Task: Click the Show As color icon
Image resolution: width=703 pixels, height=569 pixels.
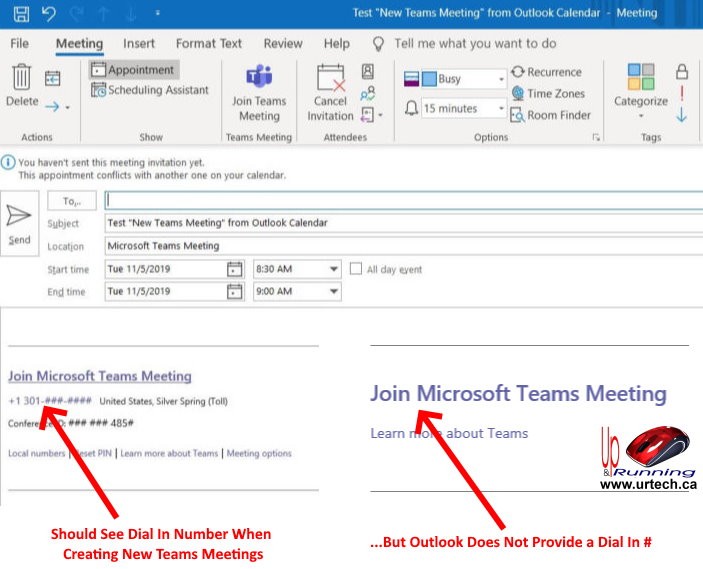Action: (x=412, y=79)
